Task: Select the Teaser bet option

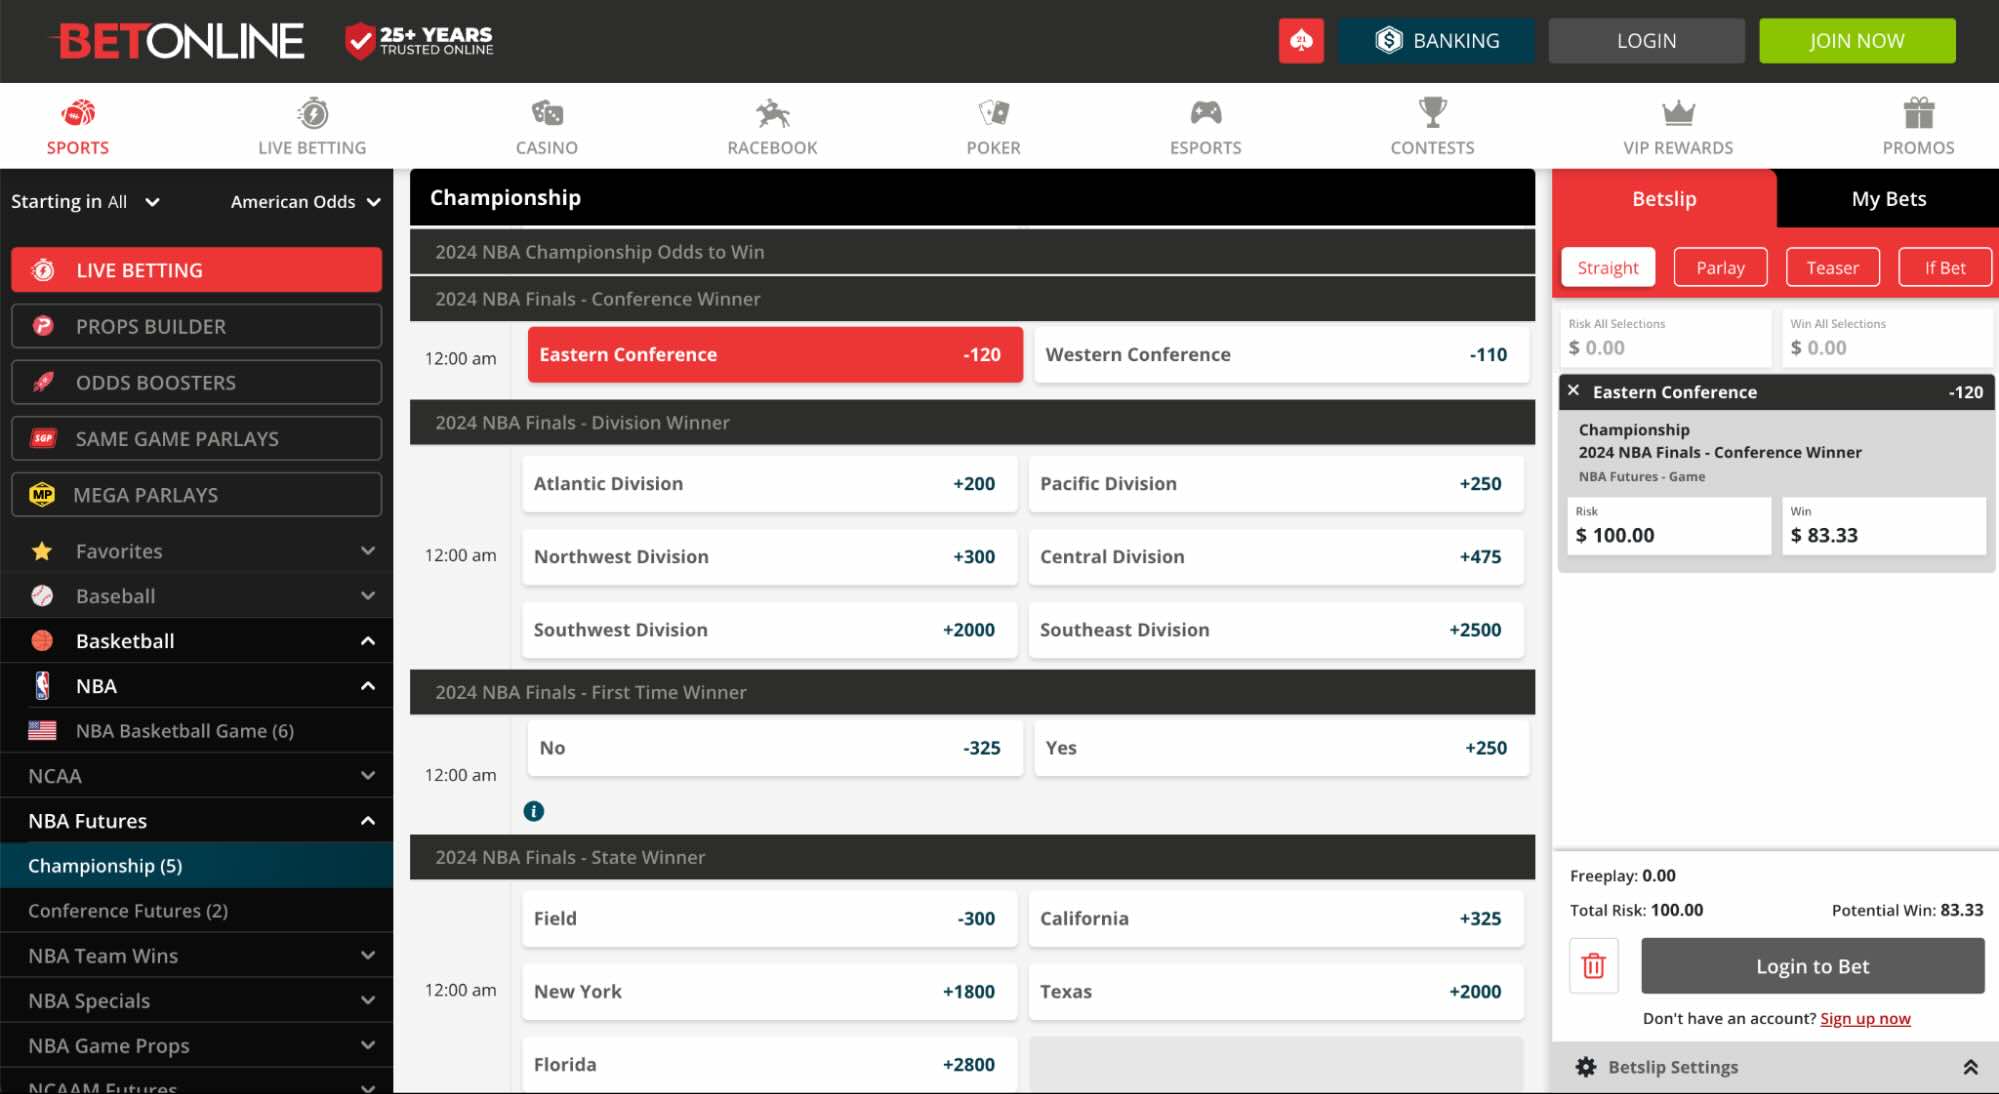Action: [x=1832, y=267]
